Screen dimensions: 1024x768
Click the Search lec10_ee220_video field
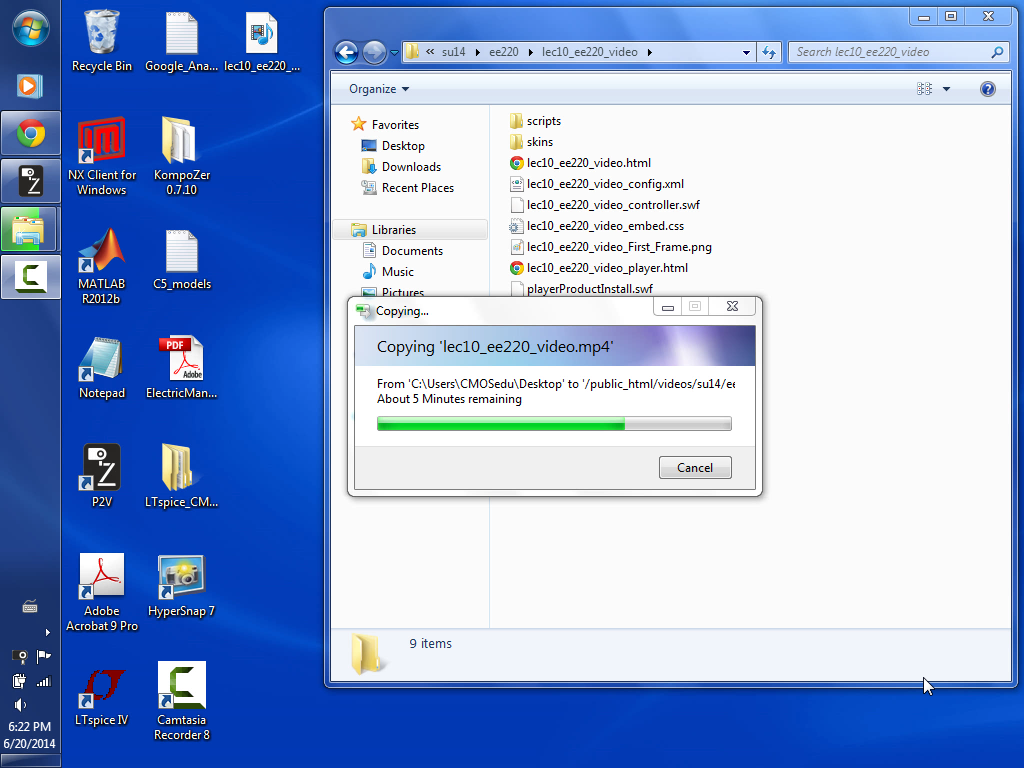(x=890, y=52)
